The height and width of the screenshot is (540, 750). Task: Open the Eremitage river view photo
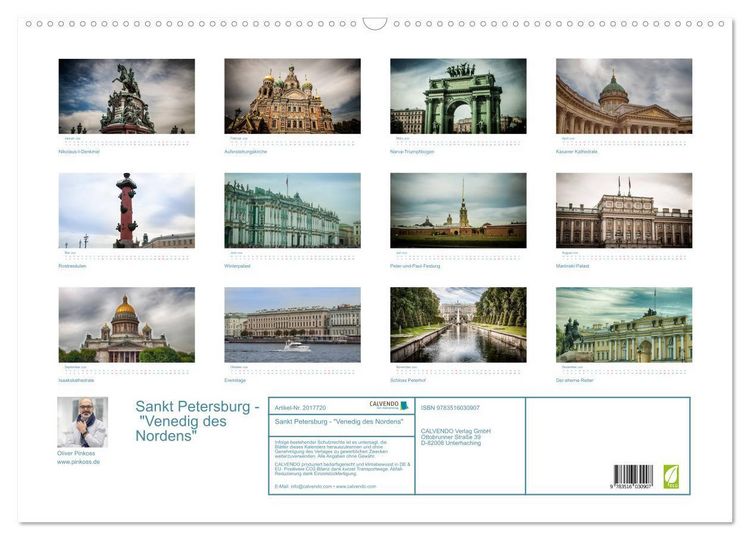(292, 325)
